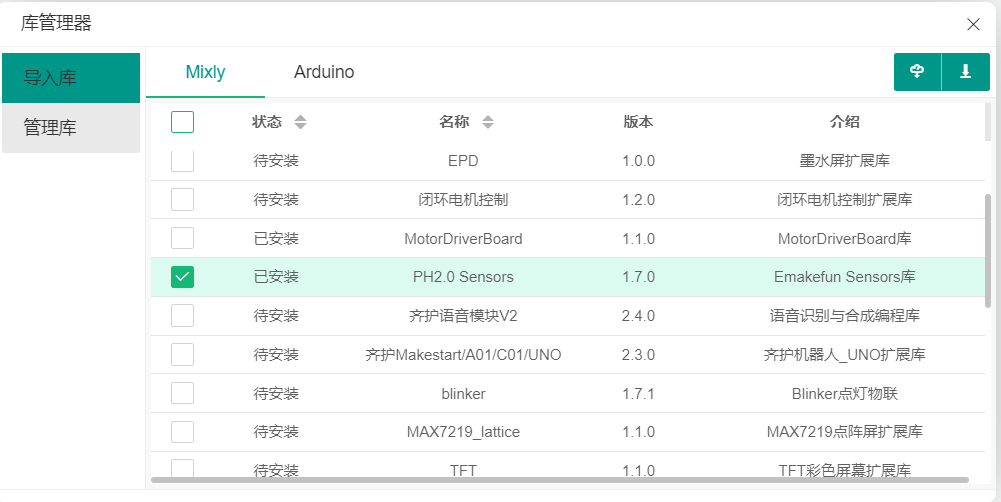Screen dimensions: 1001x502
Task: Switch to the Arduino tab
Action: 324,72
